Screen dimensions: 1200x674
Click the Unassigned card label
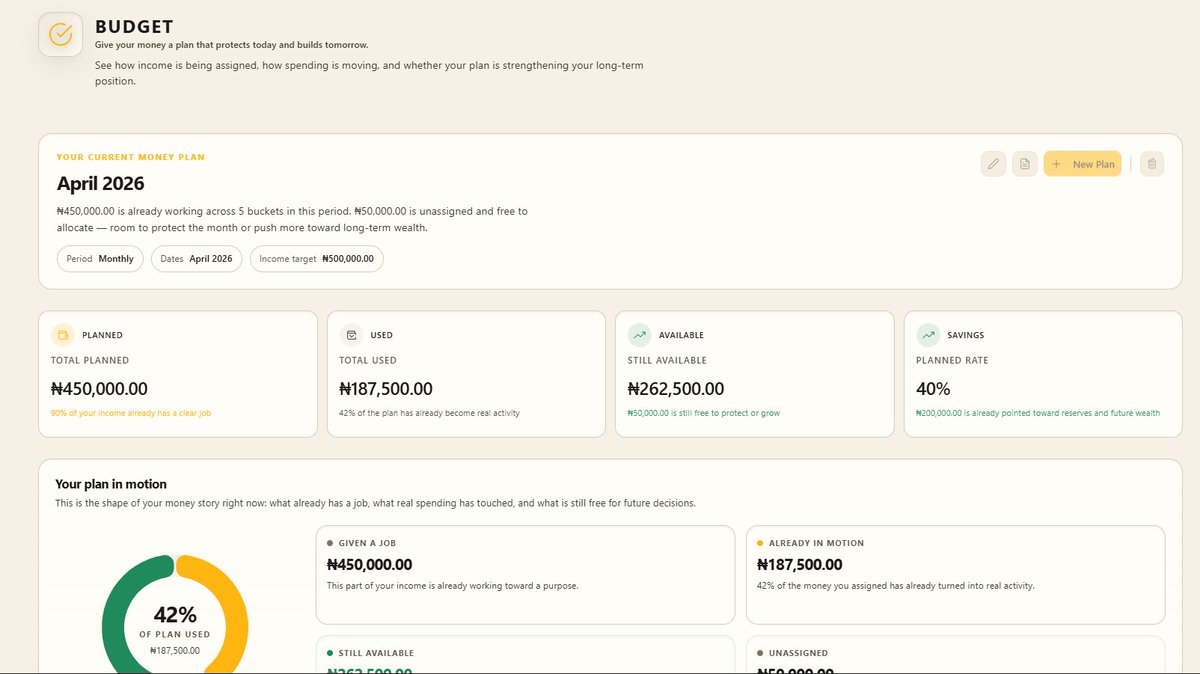798,653
